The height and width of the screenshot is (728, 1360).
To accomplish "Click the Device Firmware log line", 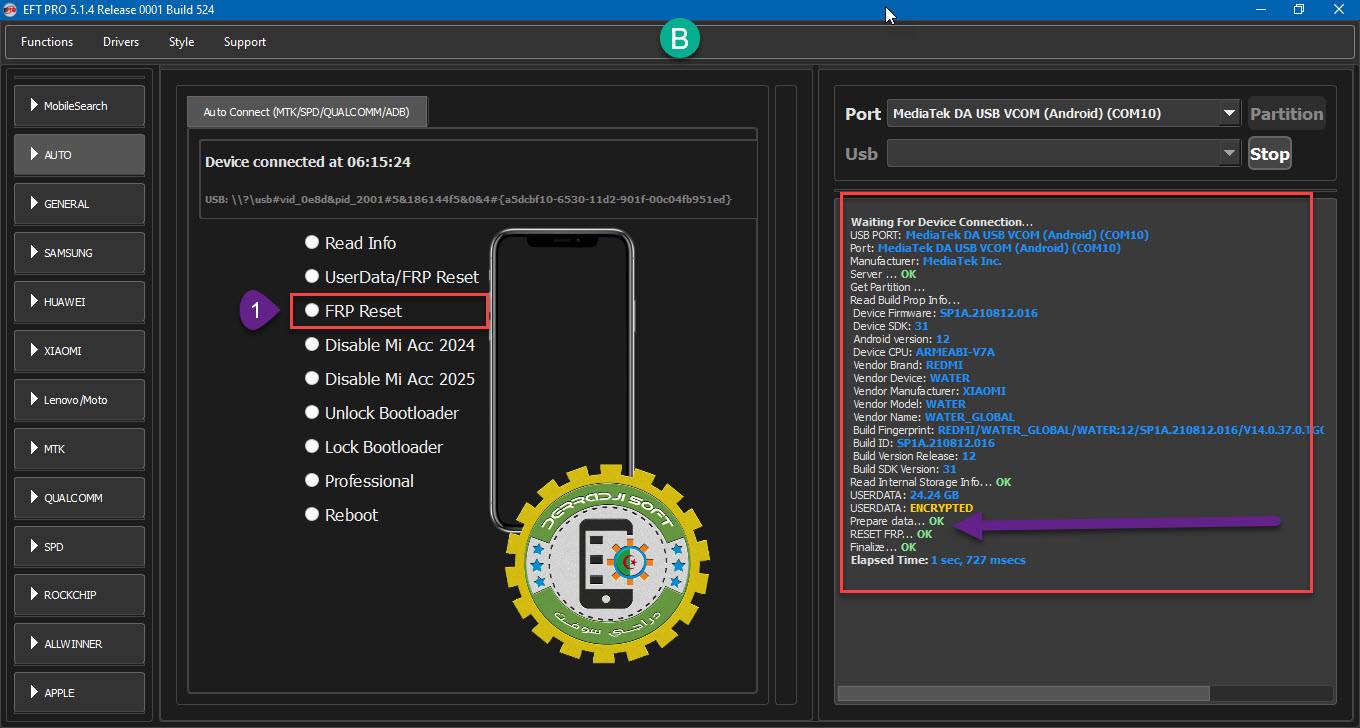I will pos(945,313).
